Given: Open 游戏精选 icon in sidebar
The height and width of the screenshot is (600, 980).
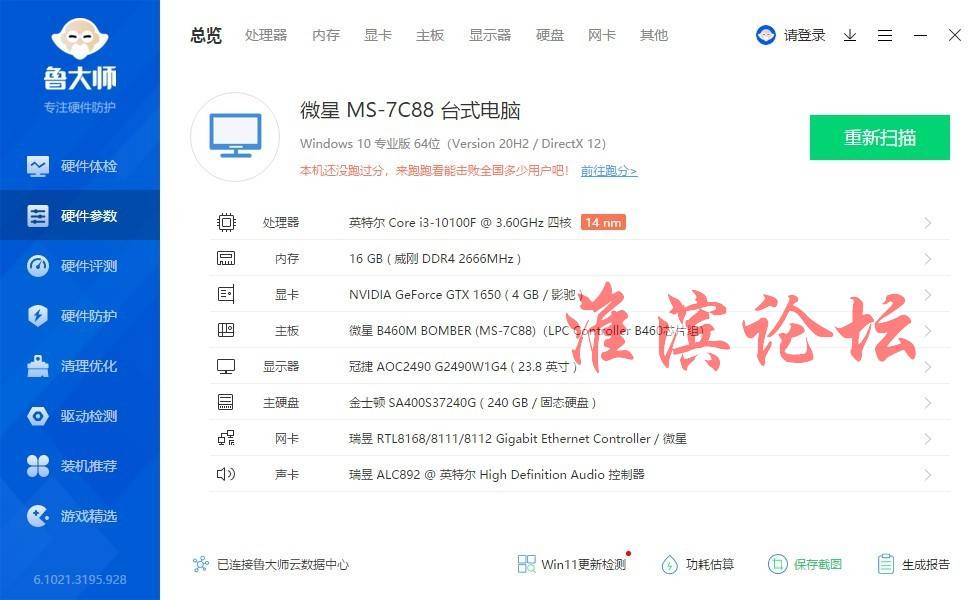Looking at the screenshot, I should (x=38, y=516).
